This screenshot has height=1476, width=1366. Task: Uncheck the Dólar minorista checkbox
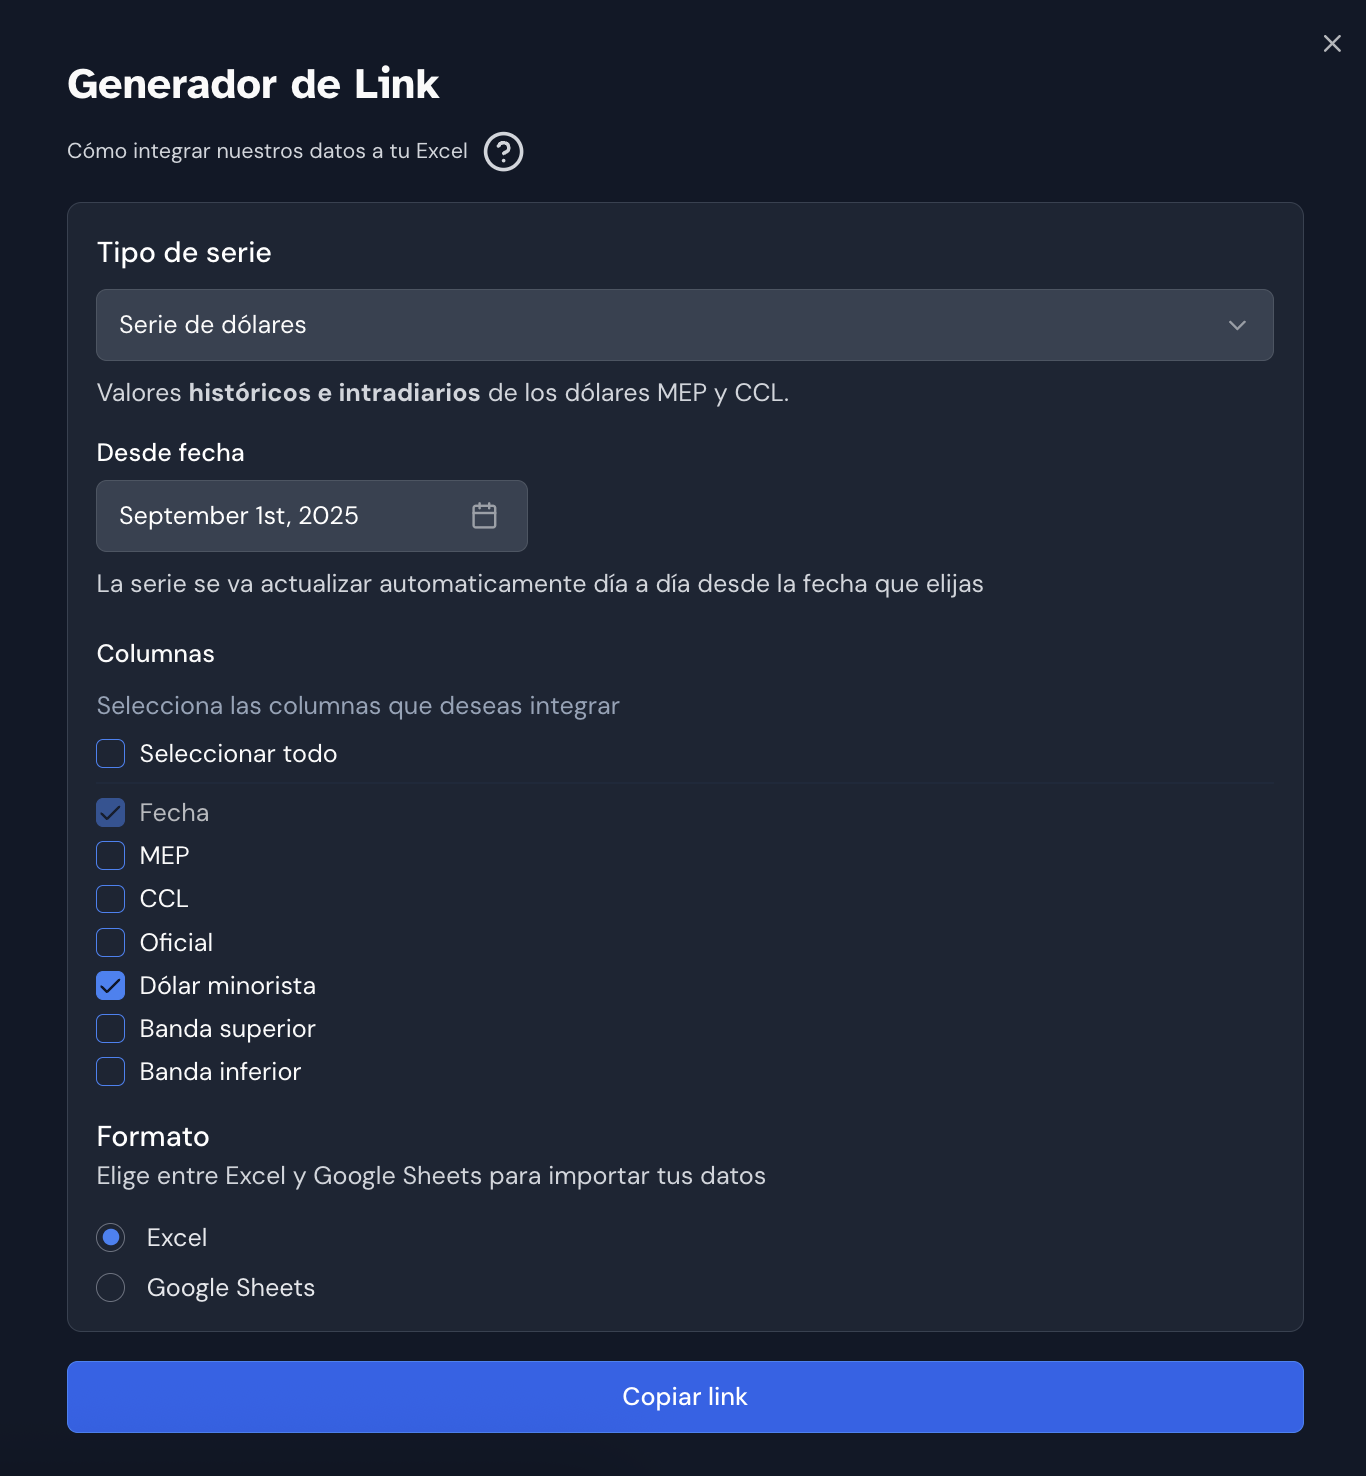pos(111,986)
